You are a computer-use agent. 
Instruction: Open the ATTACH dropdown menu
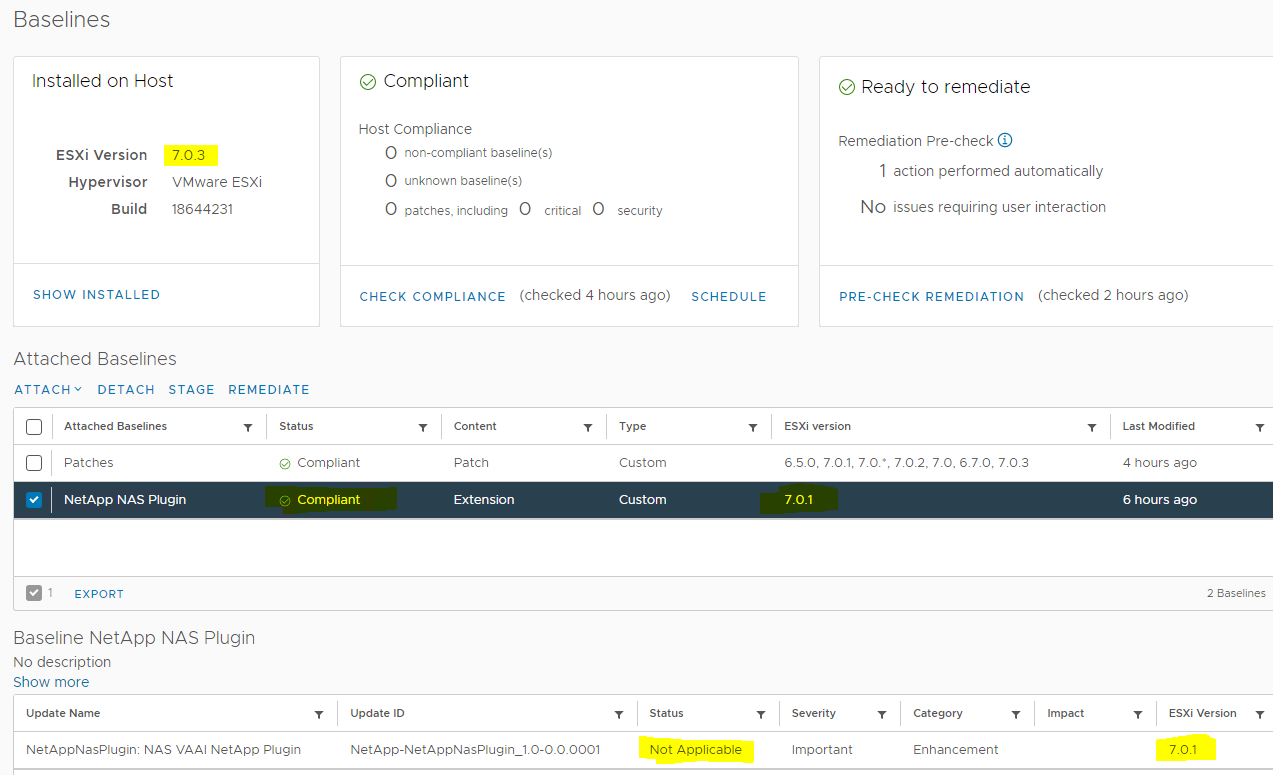tap(47, 390)
